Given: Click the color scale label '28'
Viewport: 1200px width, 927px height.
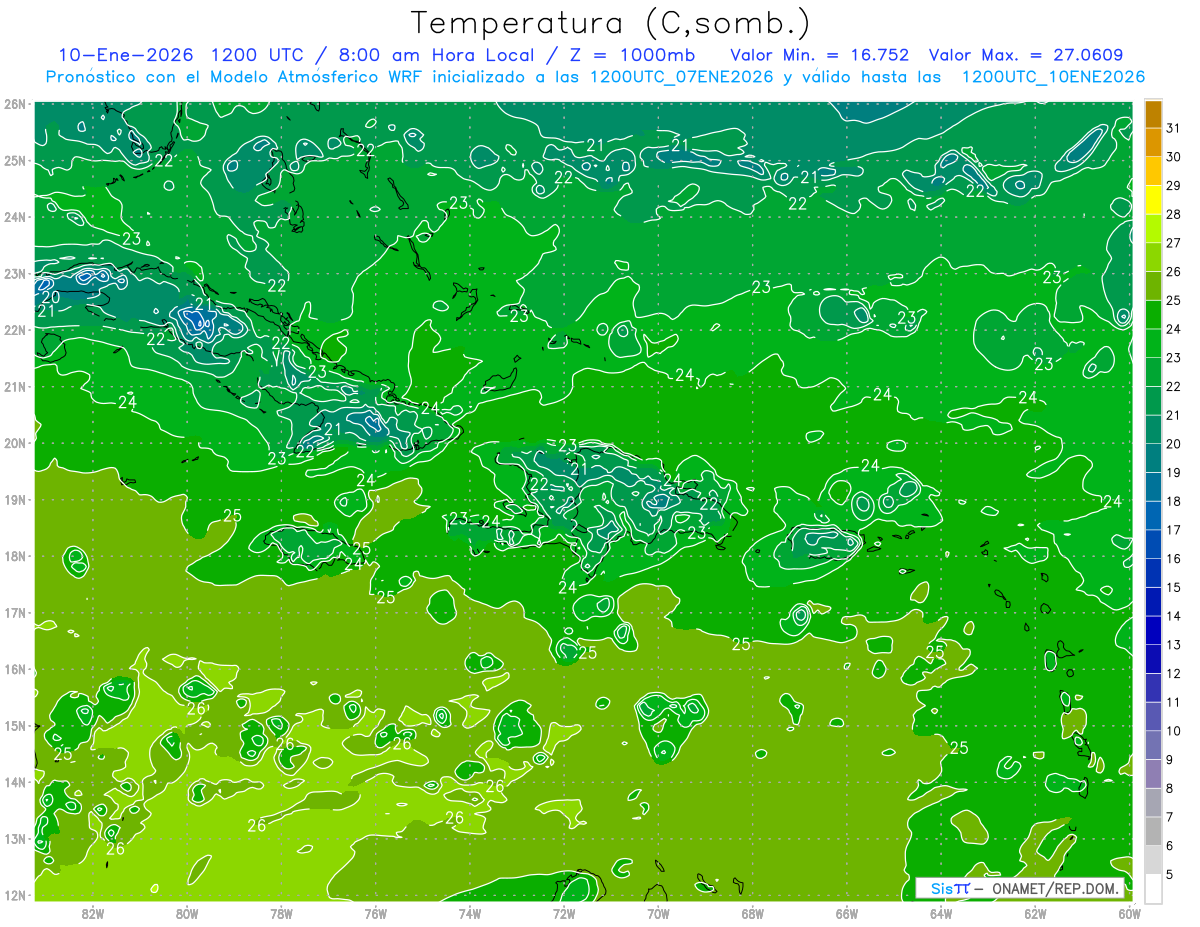Looking at the screenshot, I should [1174, 214].
